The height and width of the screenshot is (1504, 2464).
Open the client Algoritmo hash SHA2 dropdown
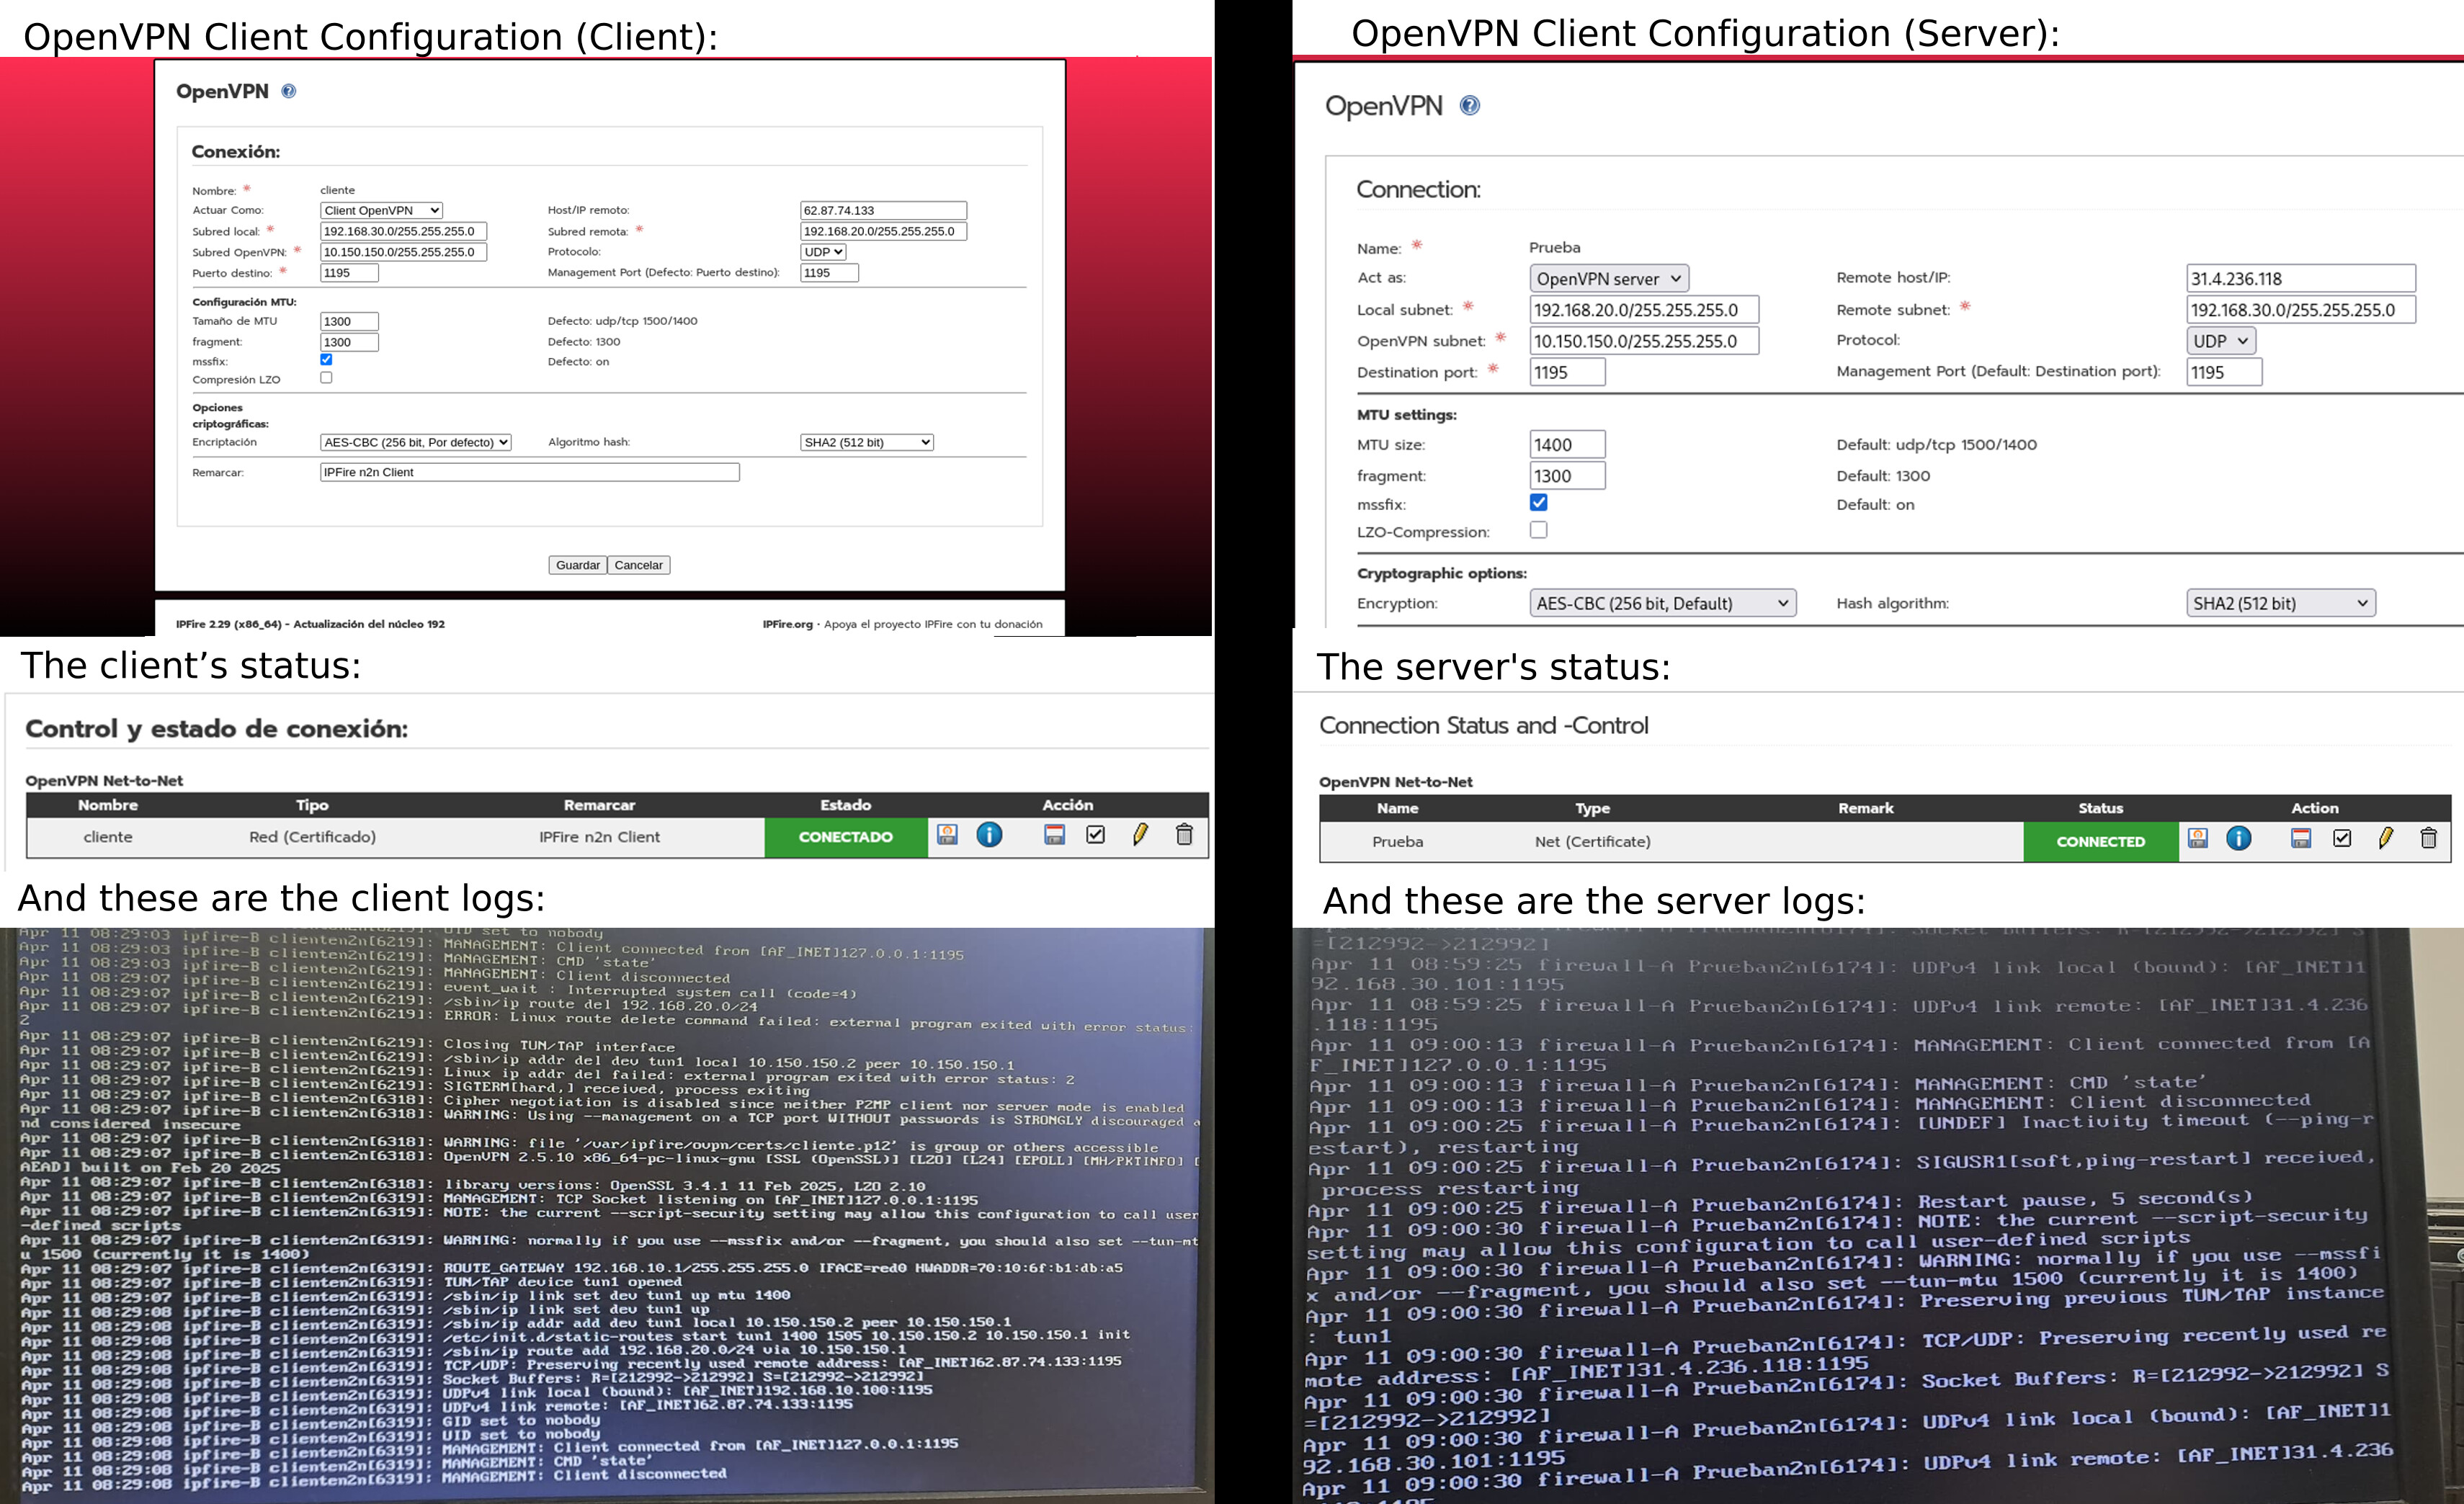[866, 442]
